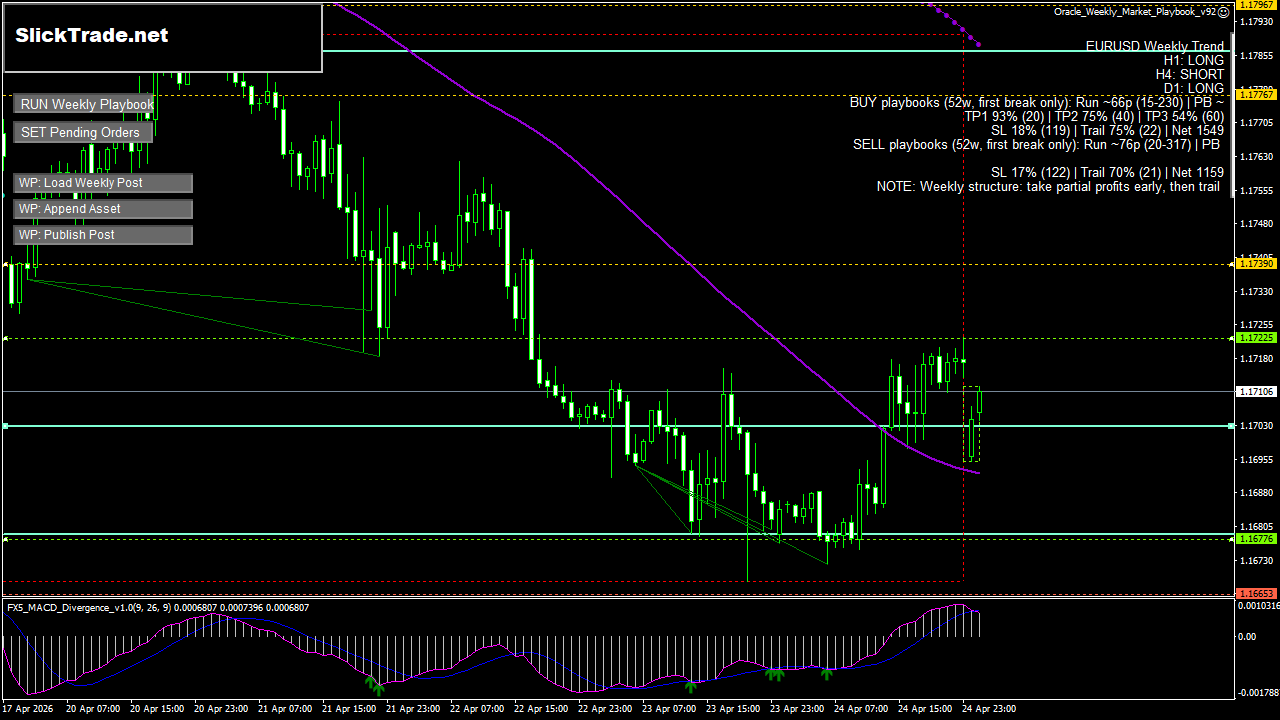
Task: Click the H4: SHORT trend line
Action: [1190, 74]
